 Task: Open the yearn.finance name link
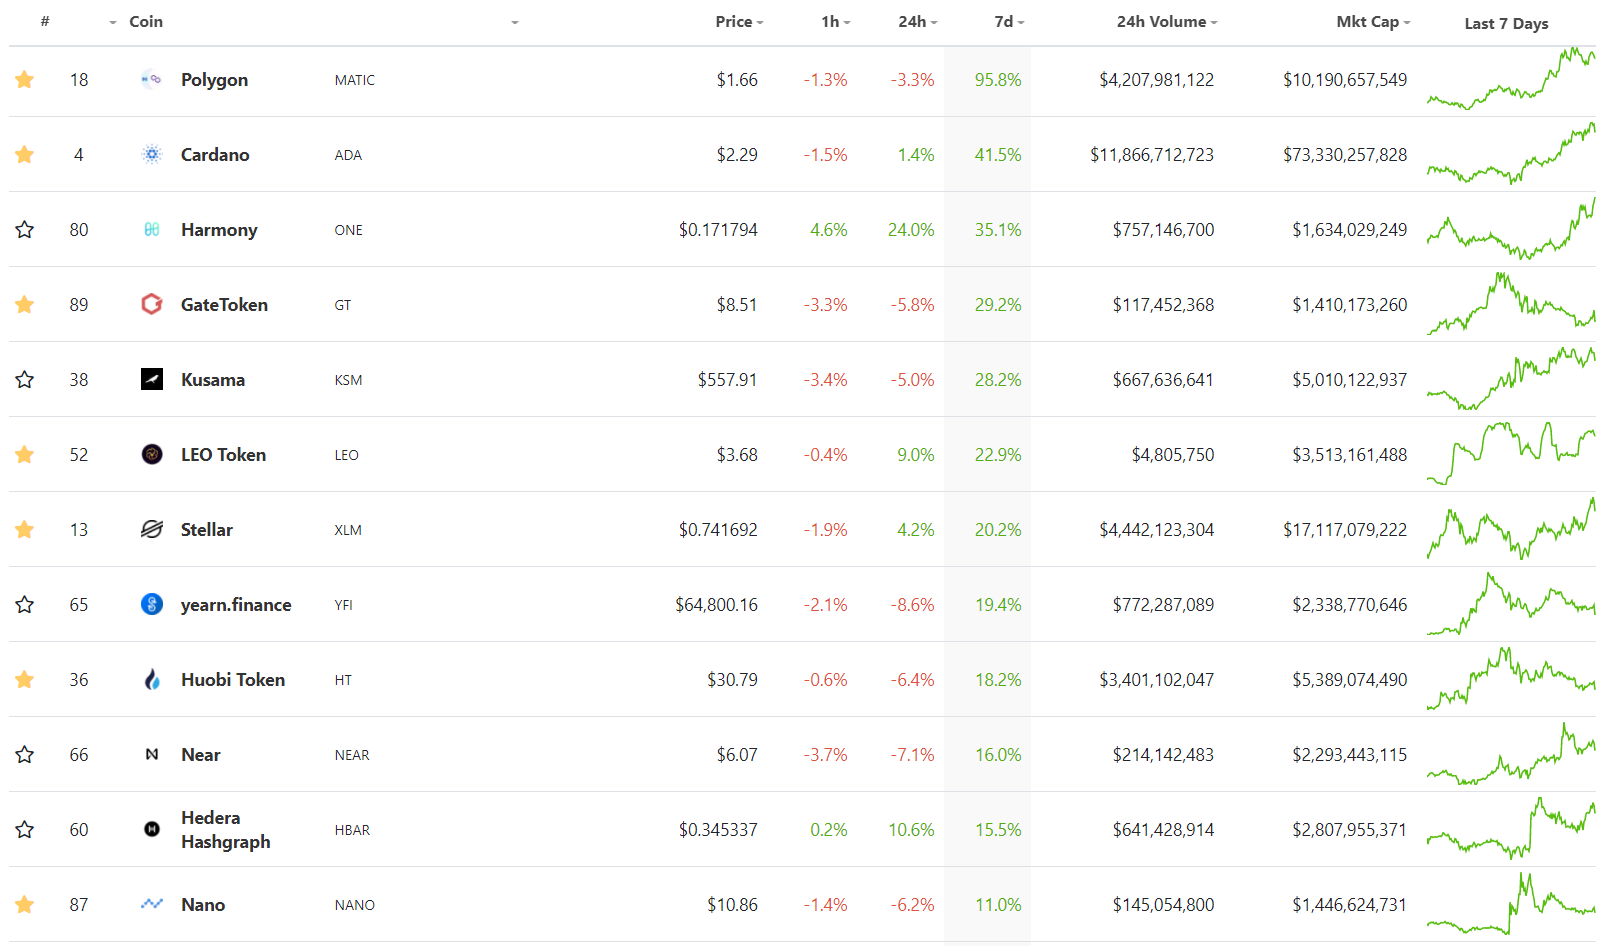click(236, 604)
